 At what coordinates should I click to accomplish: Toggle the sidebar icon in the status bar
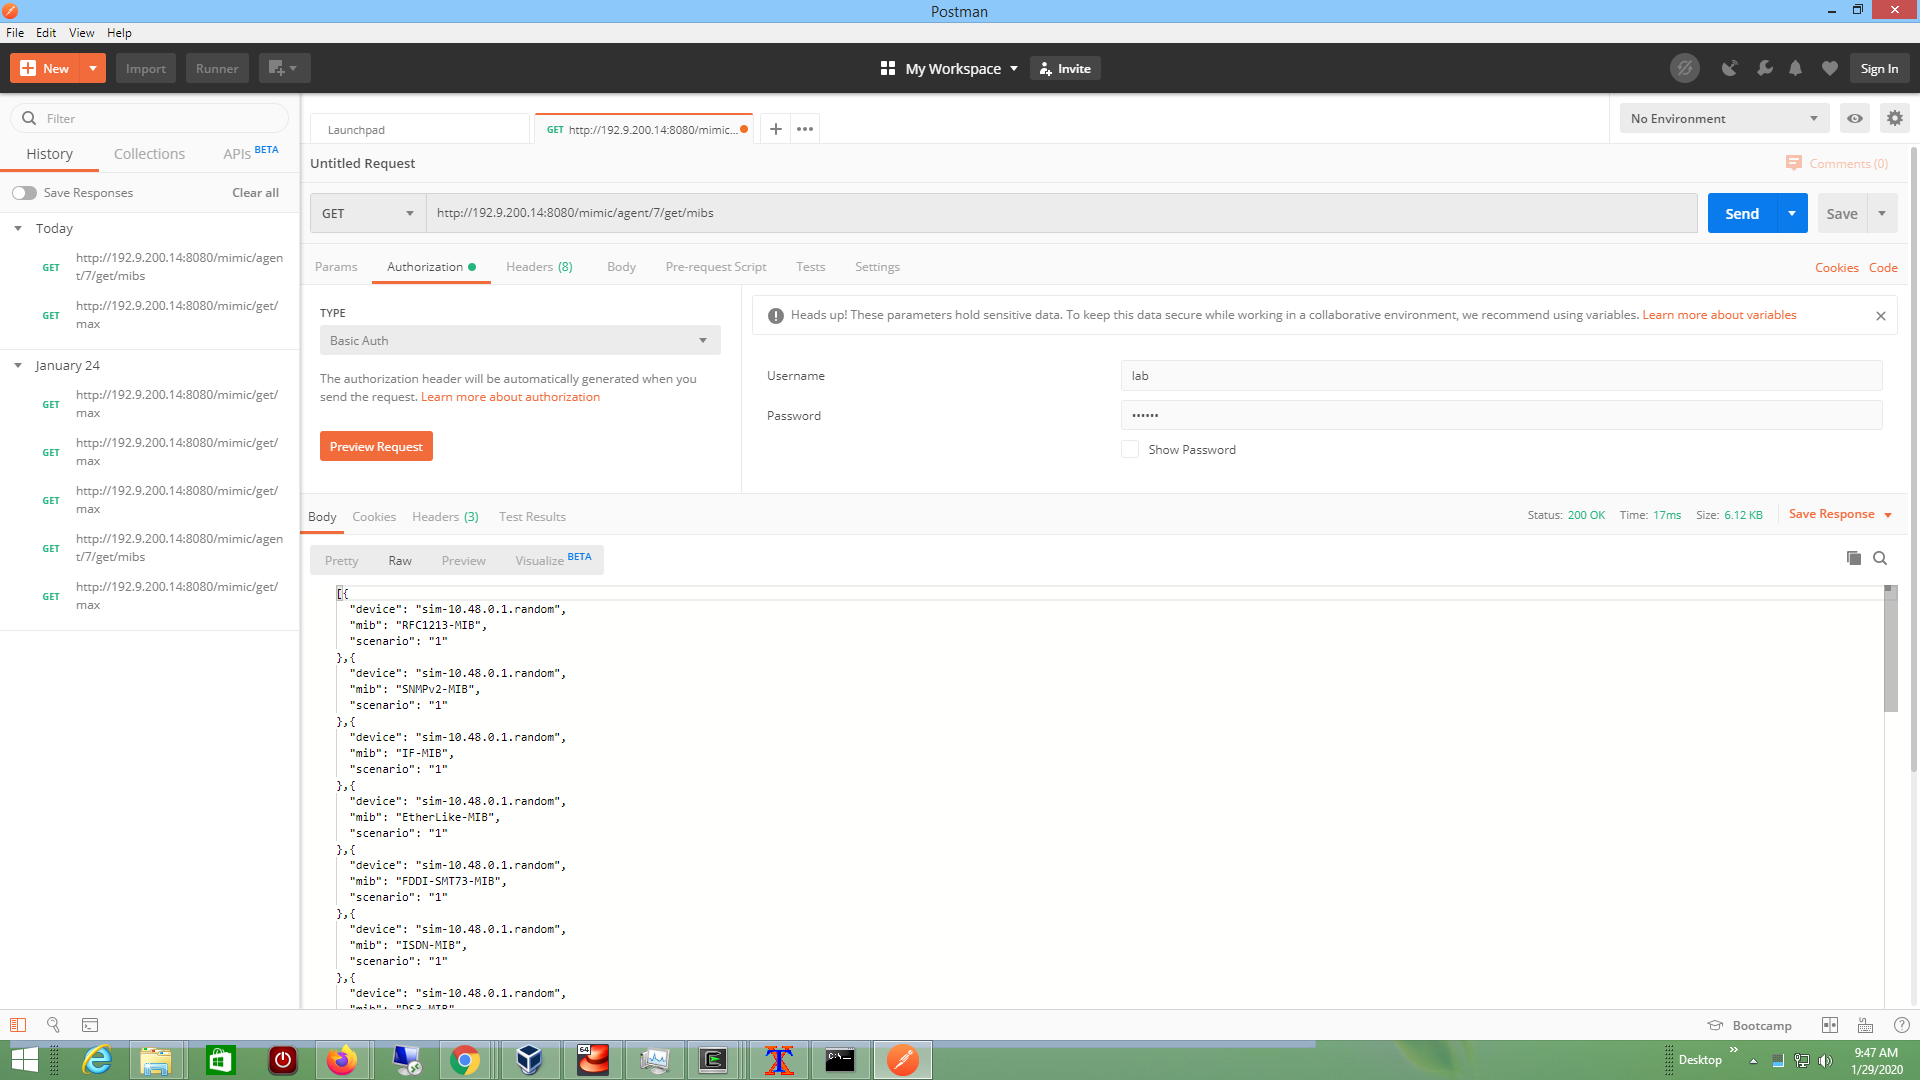tap(18, 1025)
